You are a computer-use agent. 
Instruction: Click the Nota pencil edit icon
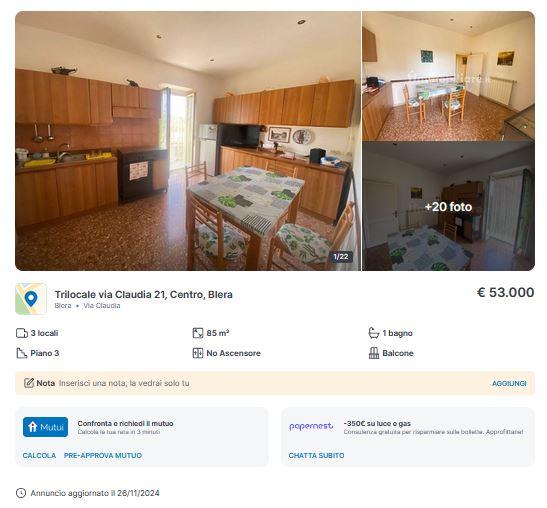click(x=29, y=383)
